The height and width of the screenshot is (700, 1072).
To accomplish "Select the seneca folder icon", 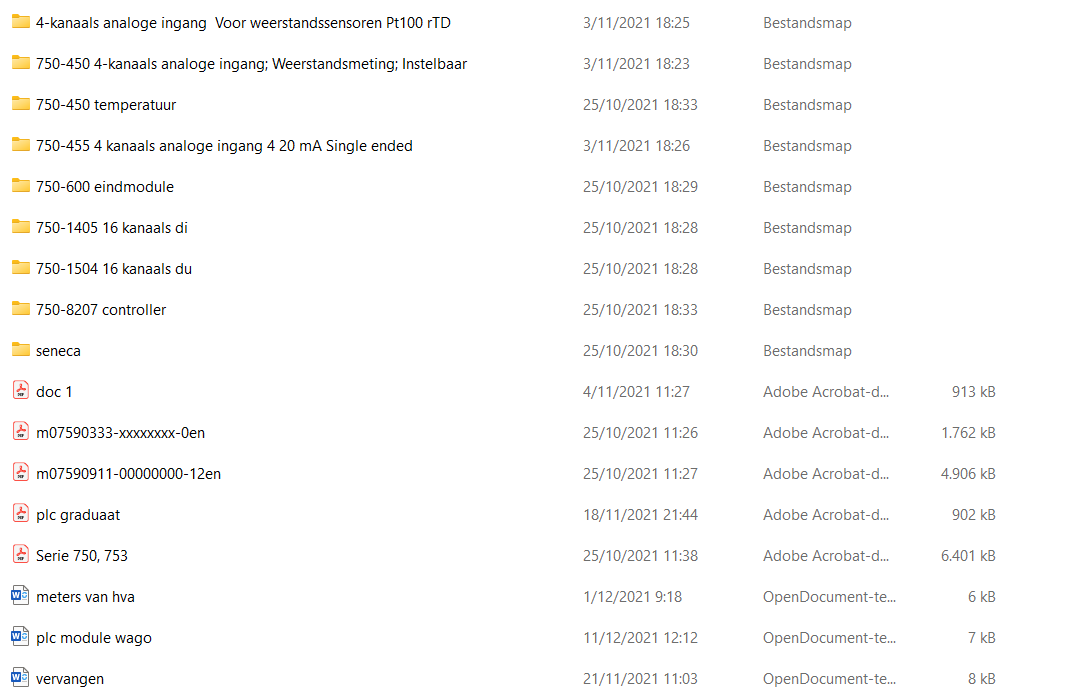I will click(21, 350).
